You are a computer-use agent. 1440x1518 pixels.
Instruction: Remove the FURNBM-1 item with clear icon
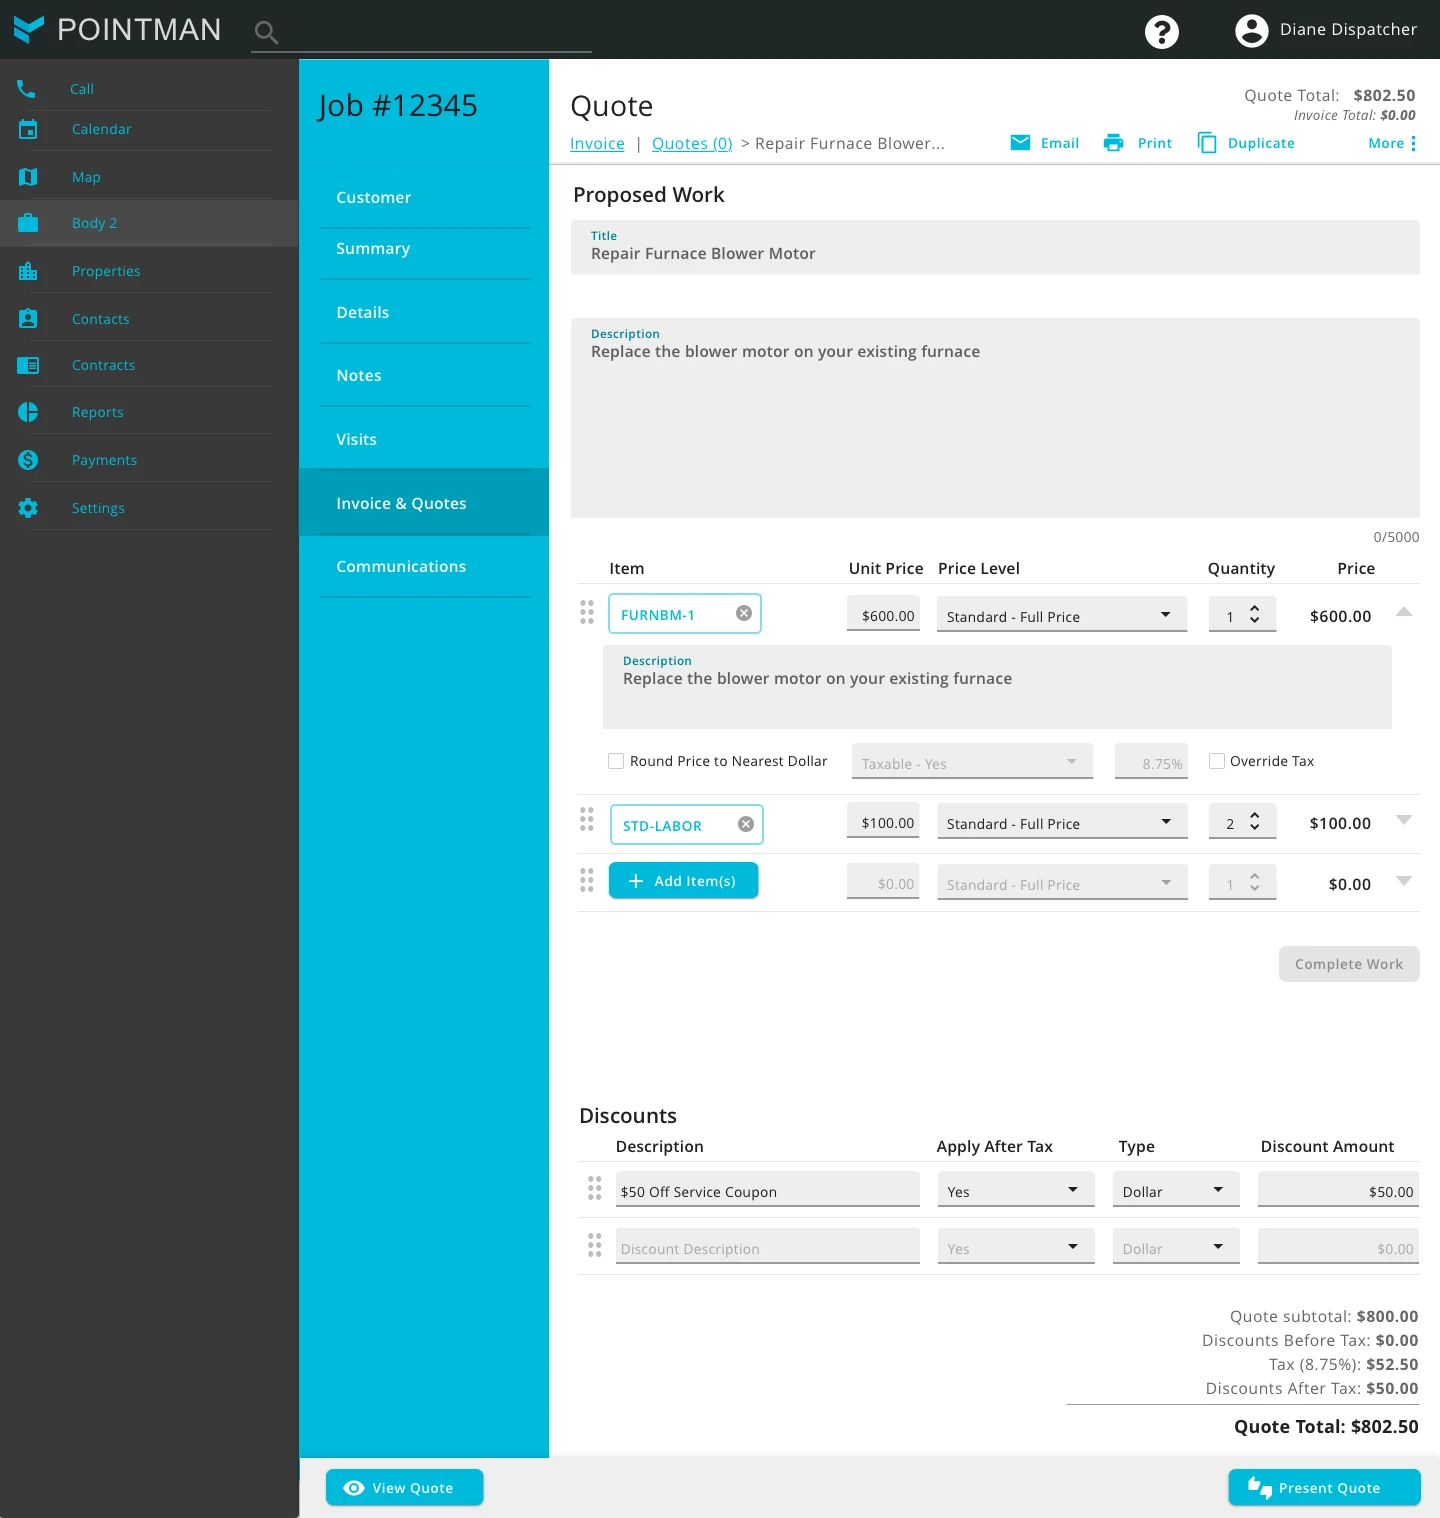[x=744, y=614]
